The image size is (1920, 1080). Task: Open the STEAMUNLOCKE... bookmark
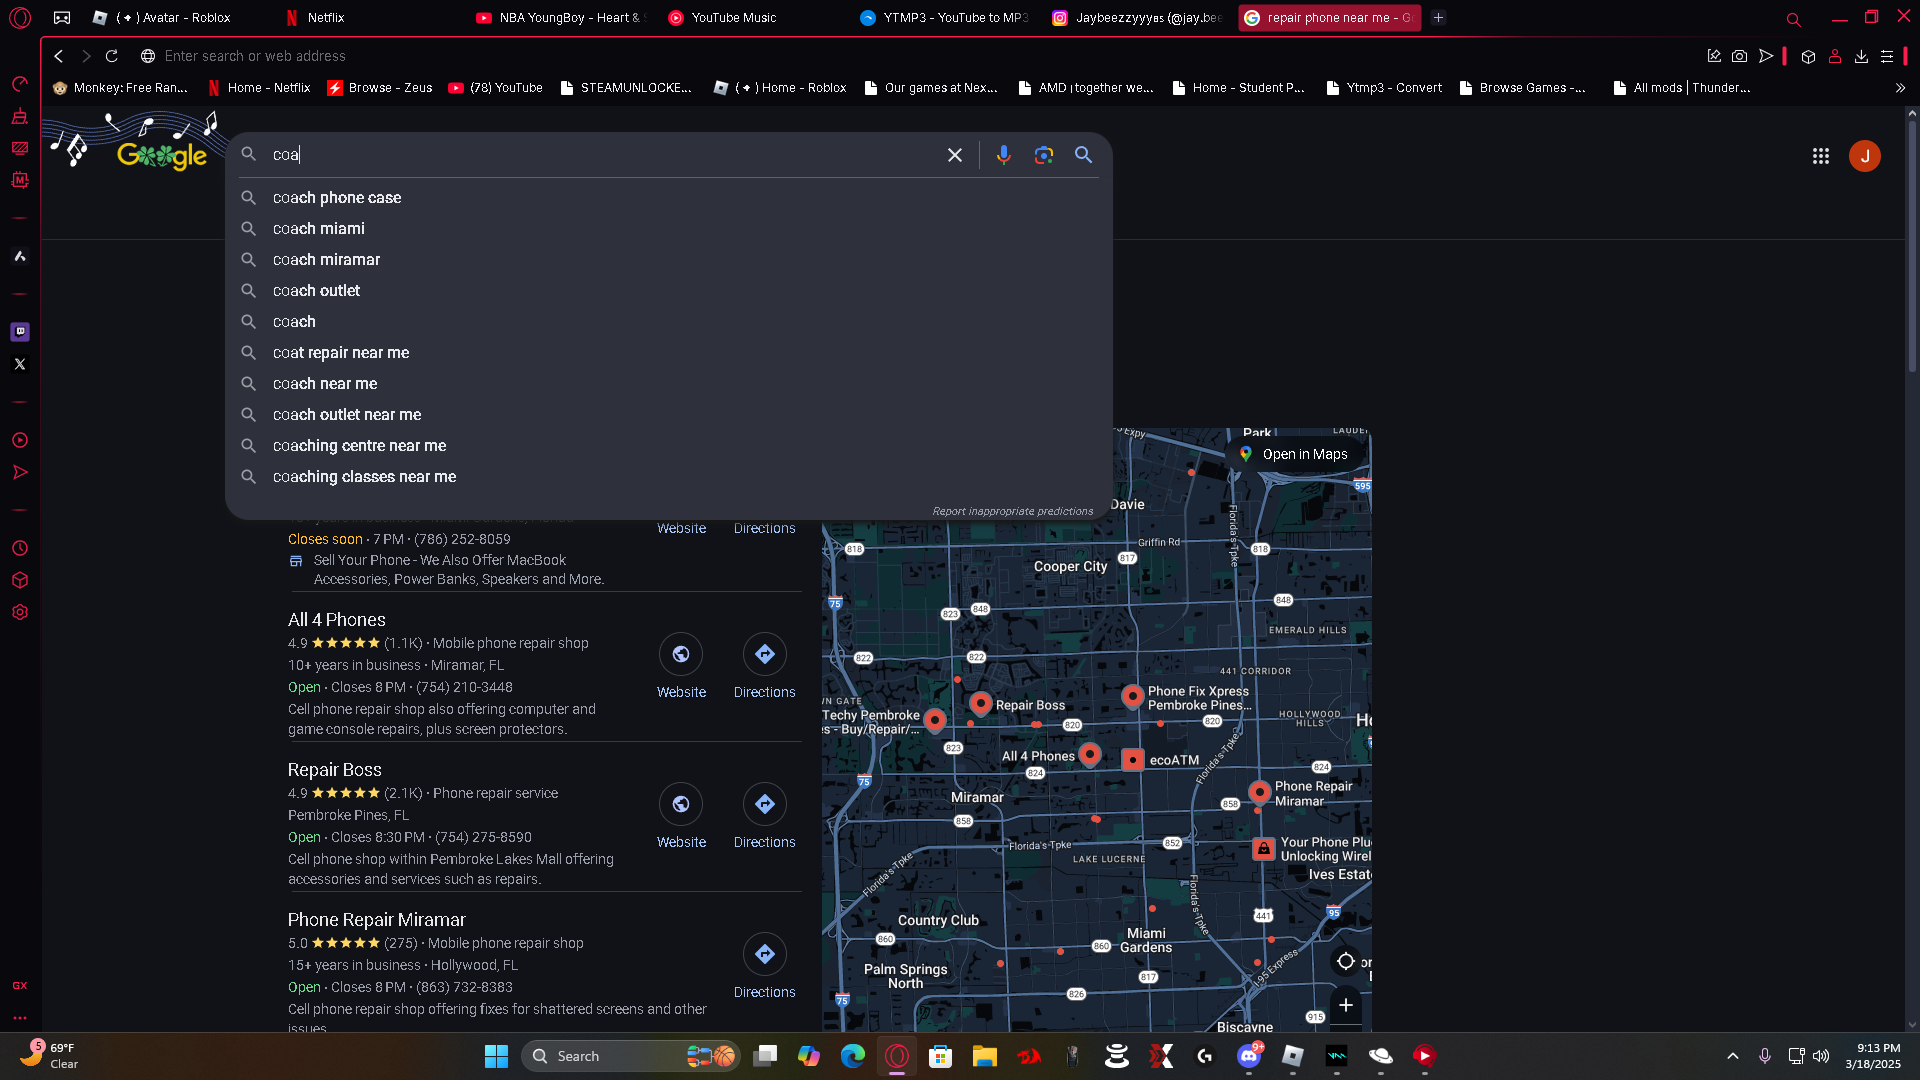(x=626, y=88)
